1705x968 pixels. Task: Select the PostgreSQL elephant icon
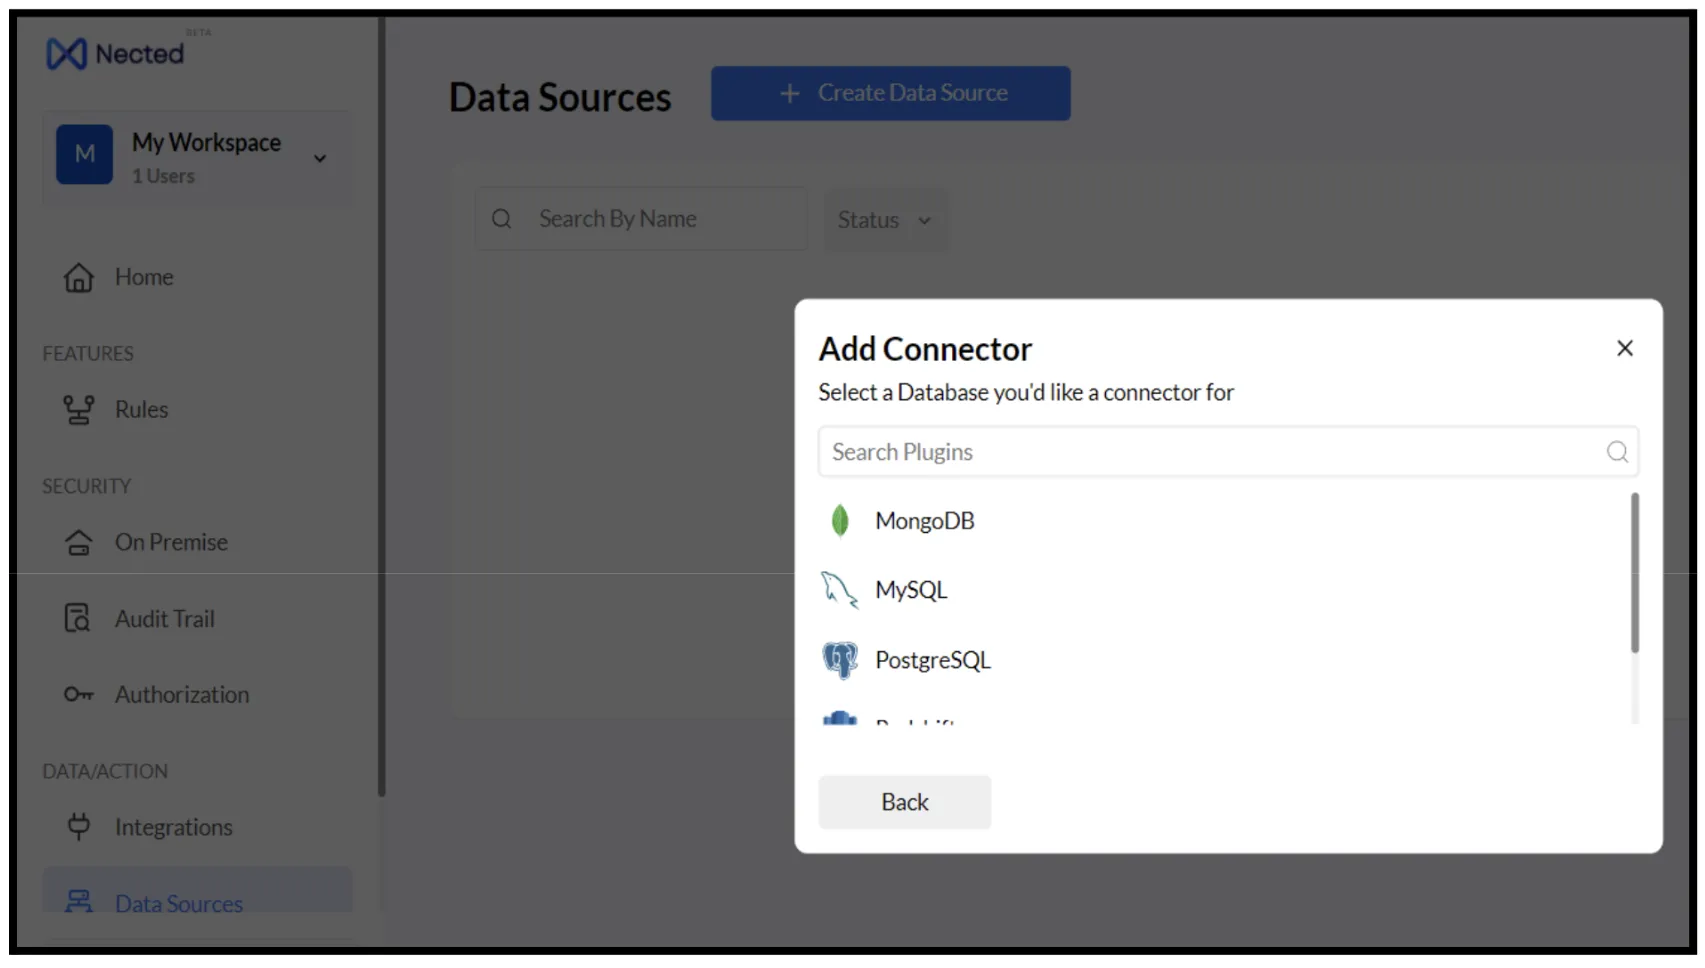point(840,660)
